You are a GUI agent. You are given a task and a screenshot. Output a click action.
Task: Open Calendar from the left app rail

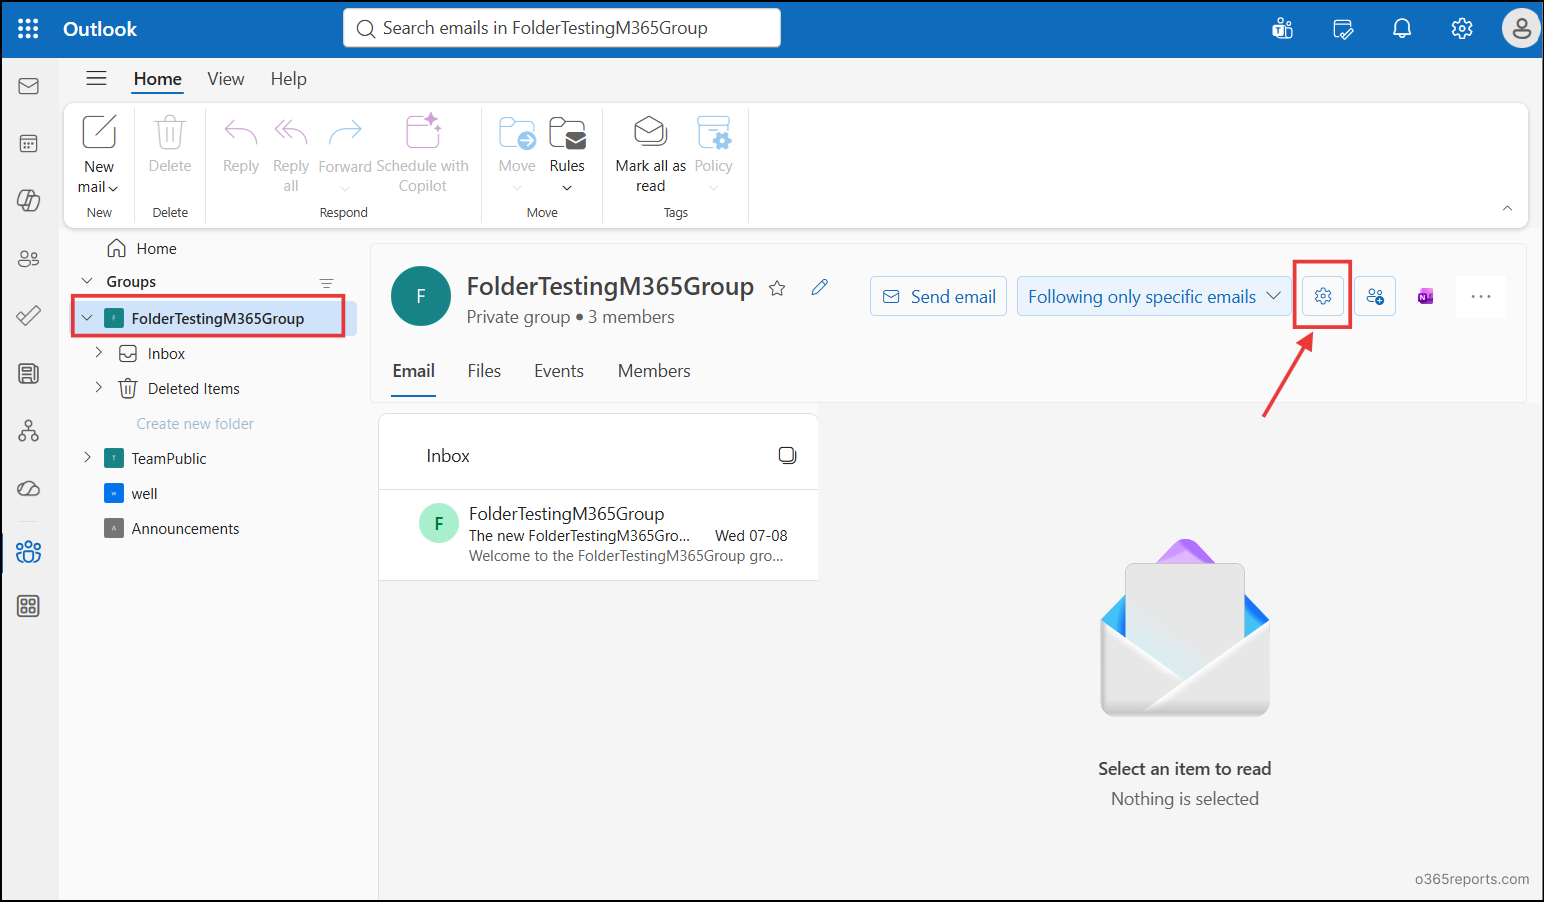pyautogui.click(x=29, y=144)
